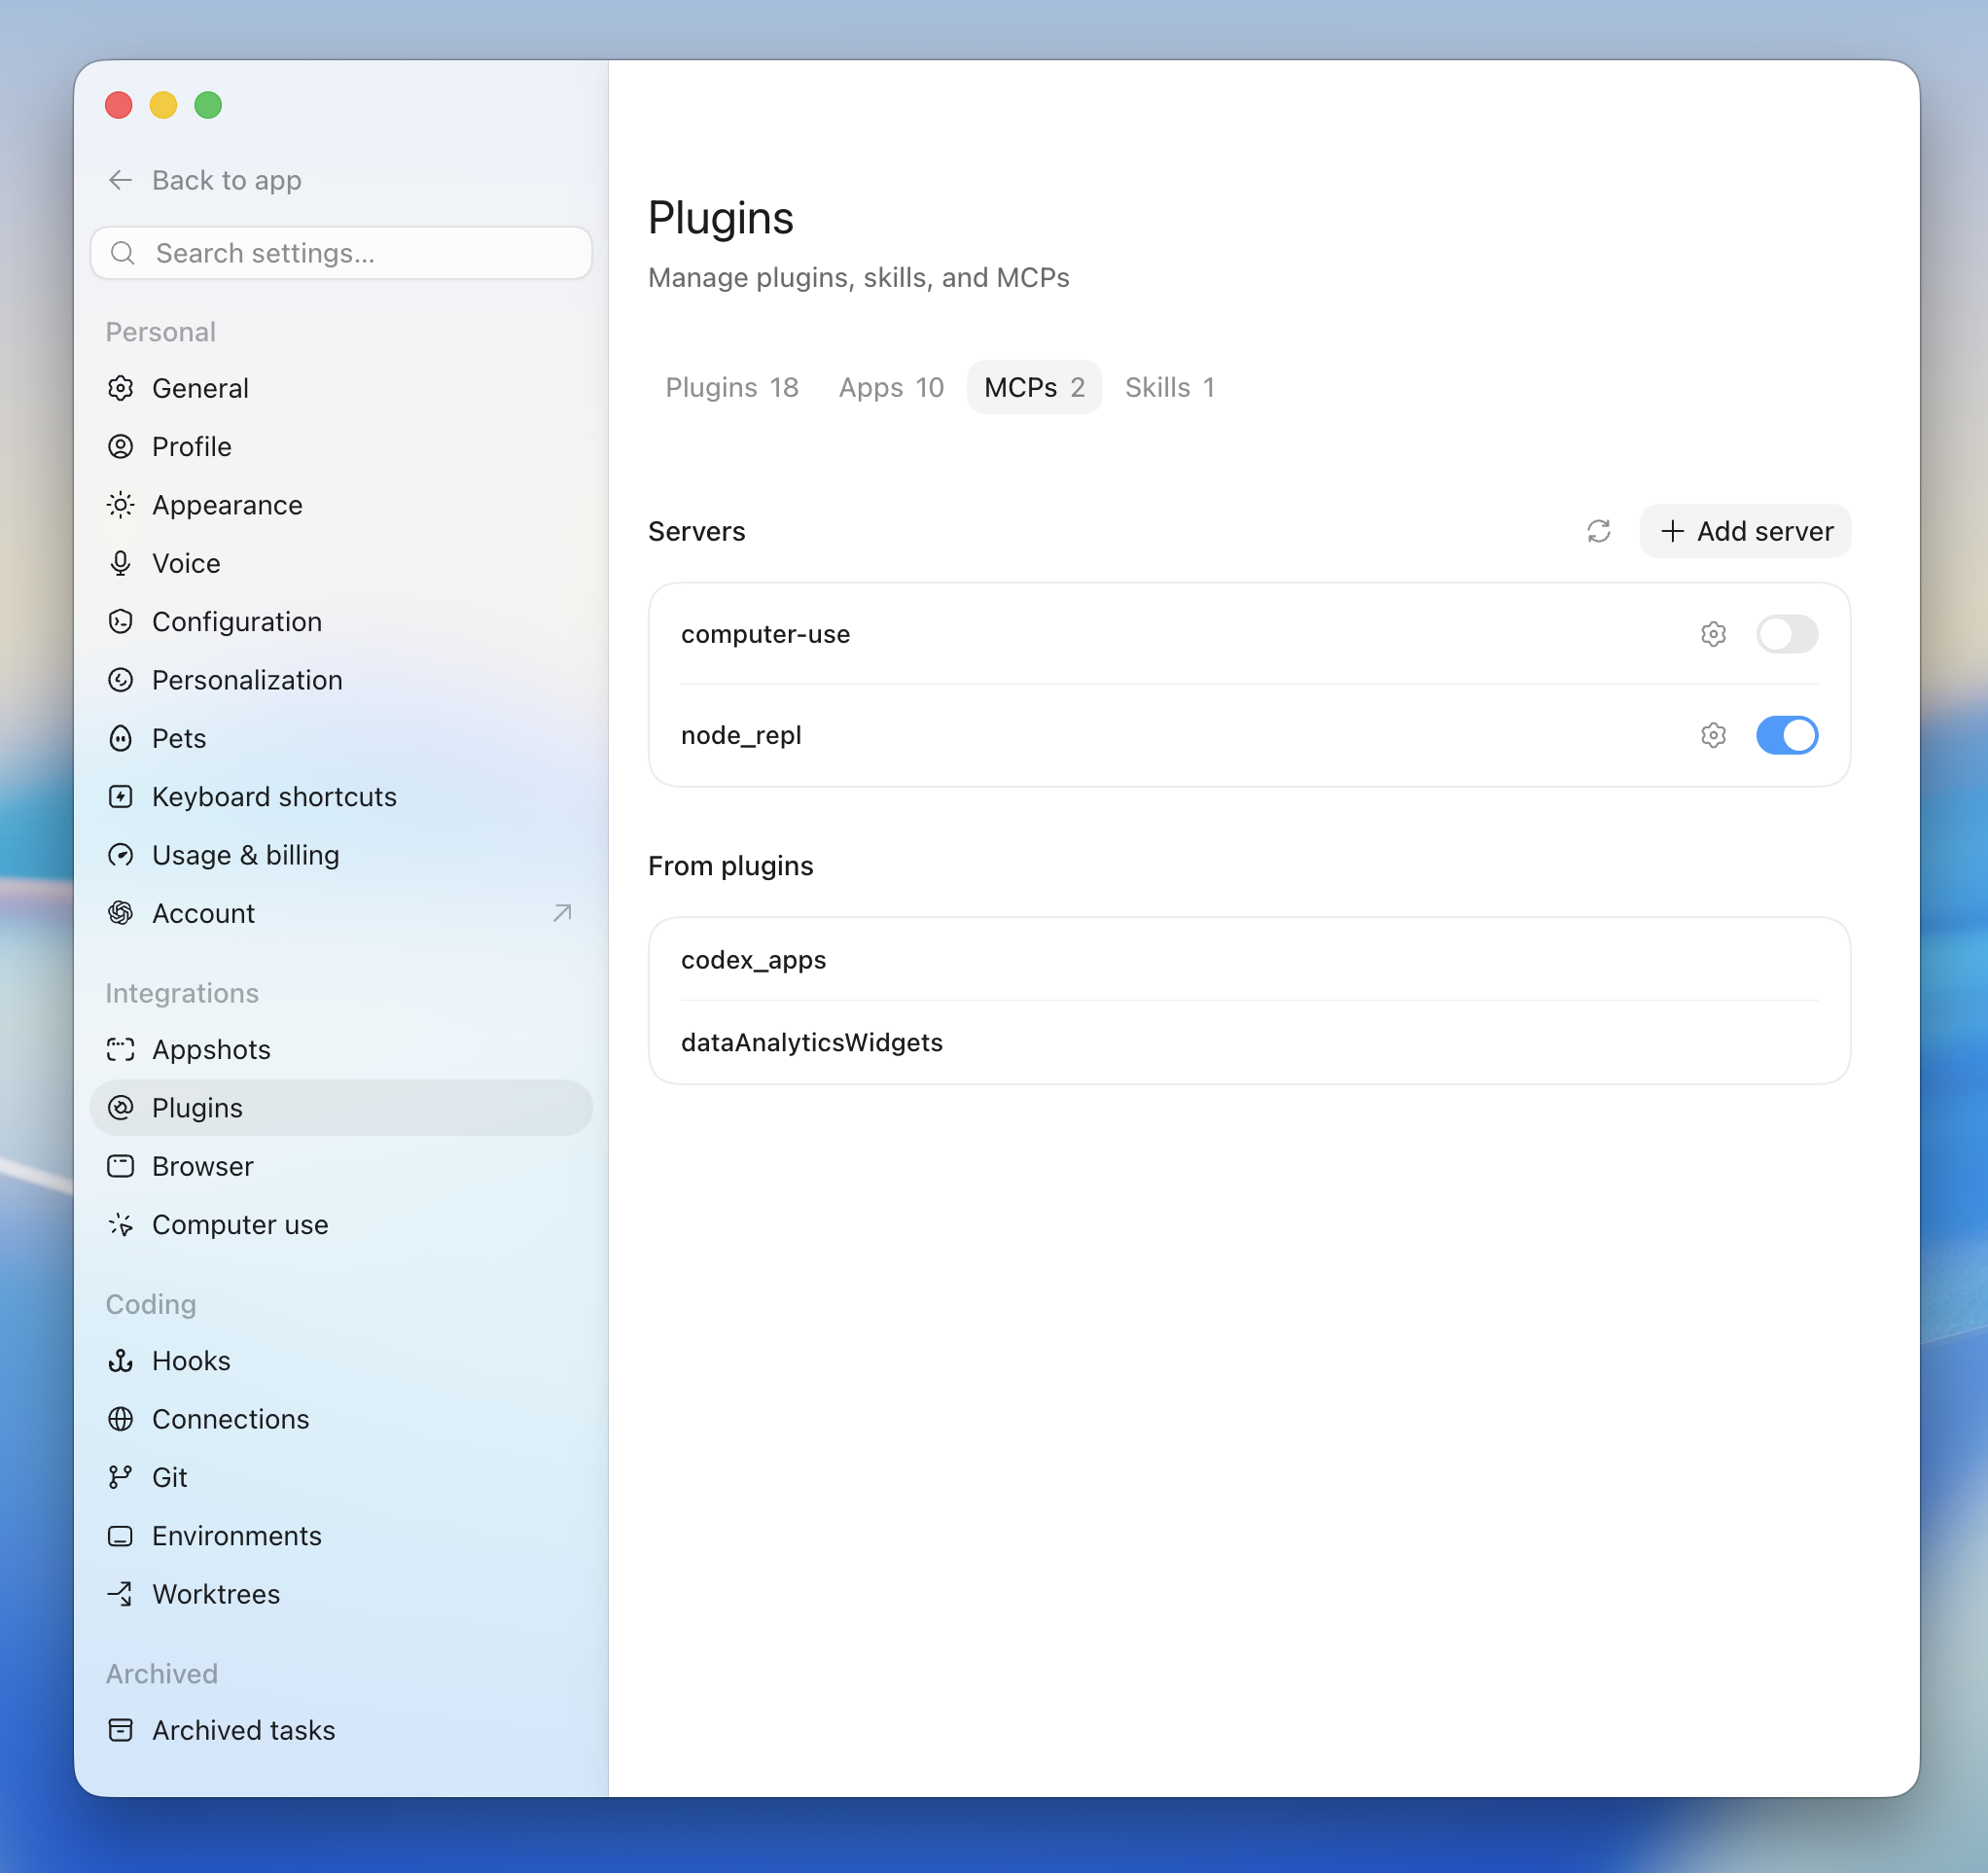The height and width of the screenshot is (1873, 1988).
Task: Open Worktrees settings
Action: pos(341,1594)
